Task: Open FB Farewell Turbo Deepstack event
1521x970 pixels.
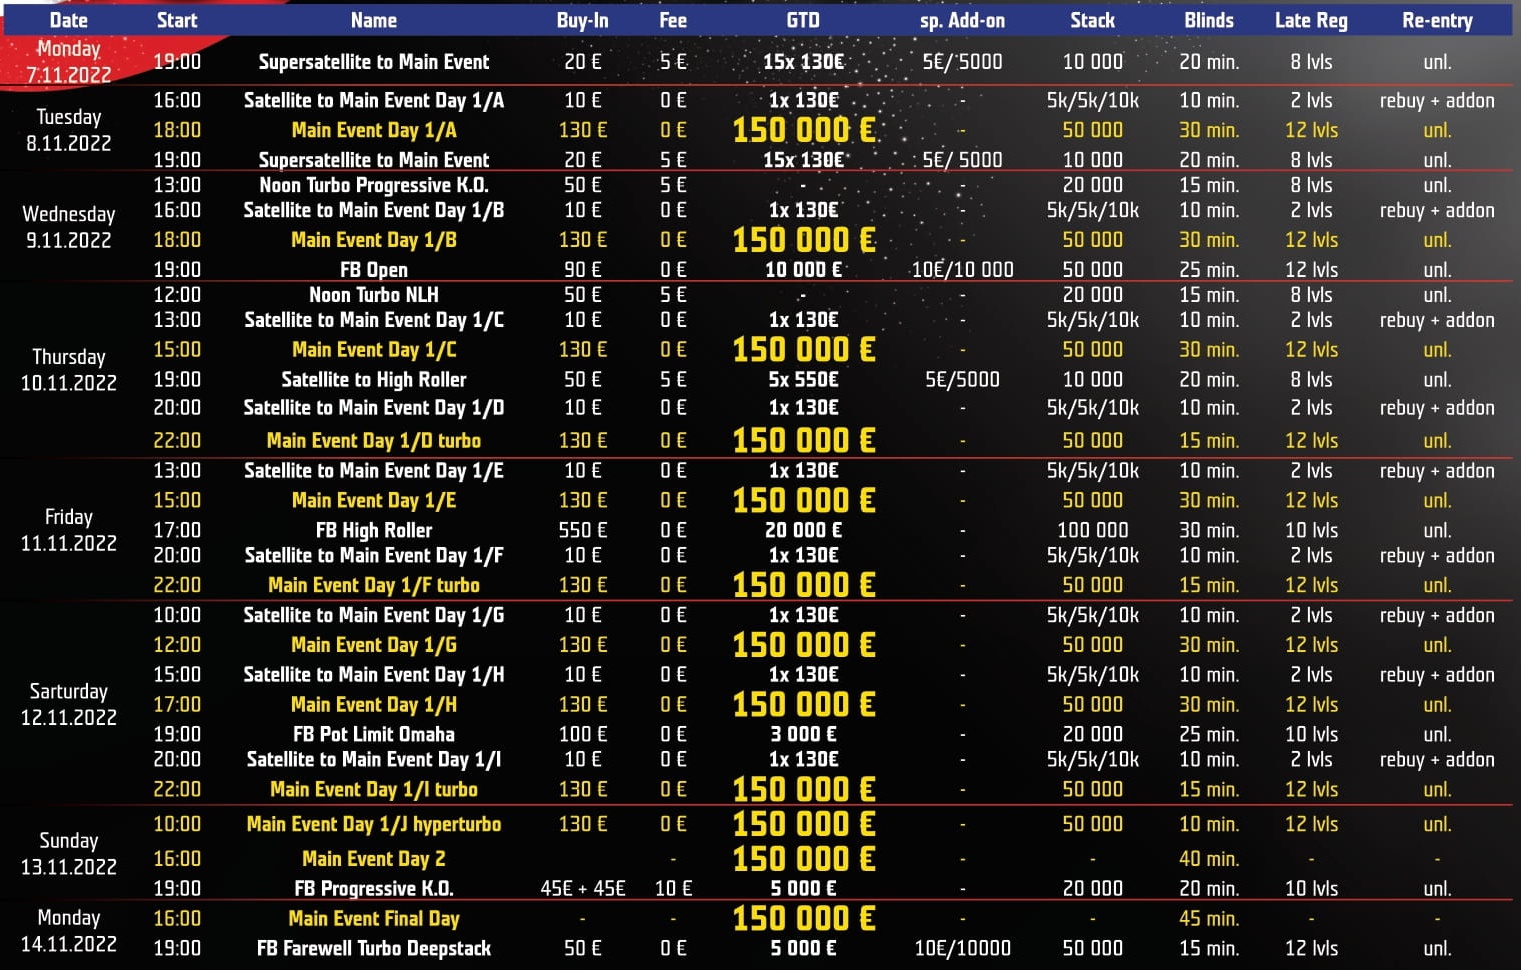Action: coord(373,948)
